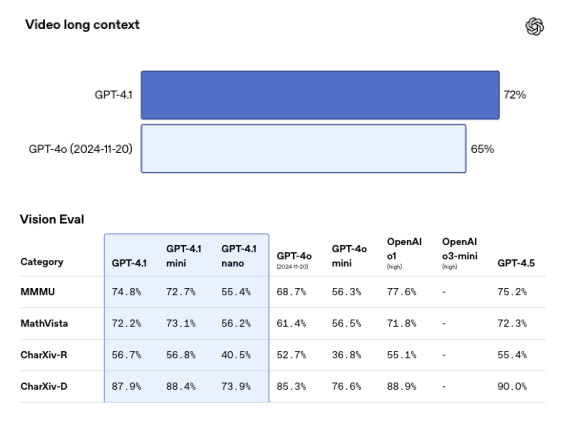Click the Category column header
The height and width of the screenshot is (421, 574).
42,262
